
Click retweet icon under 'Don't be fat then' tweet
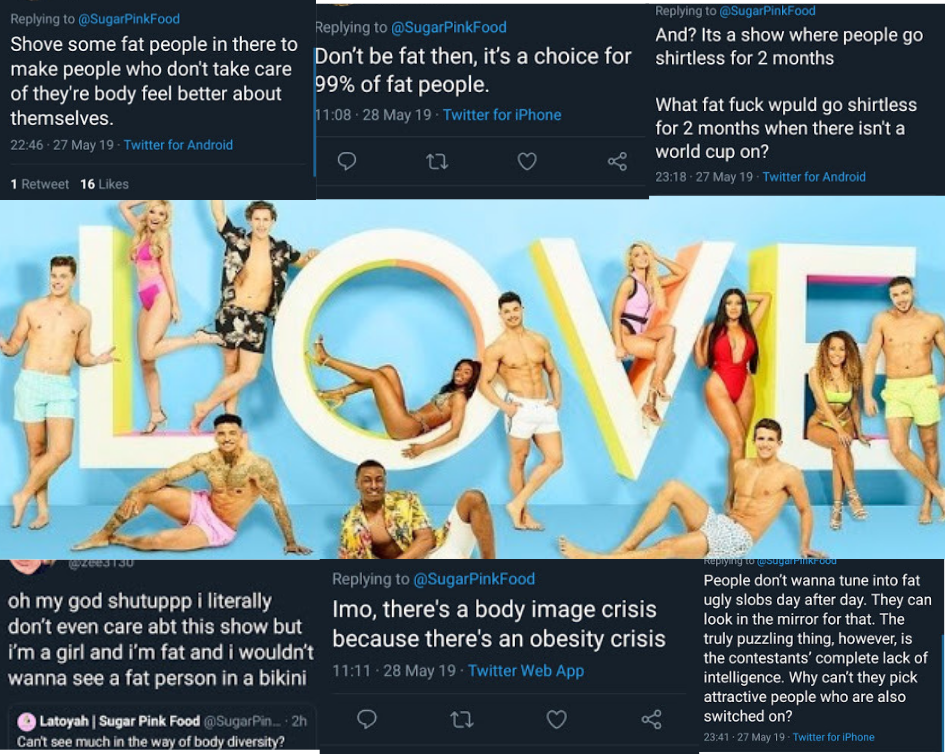coord(437,162)
